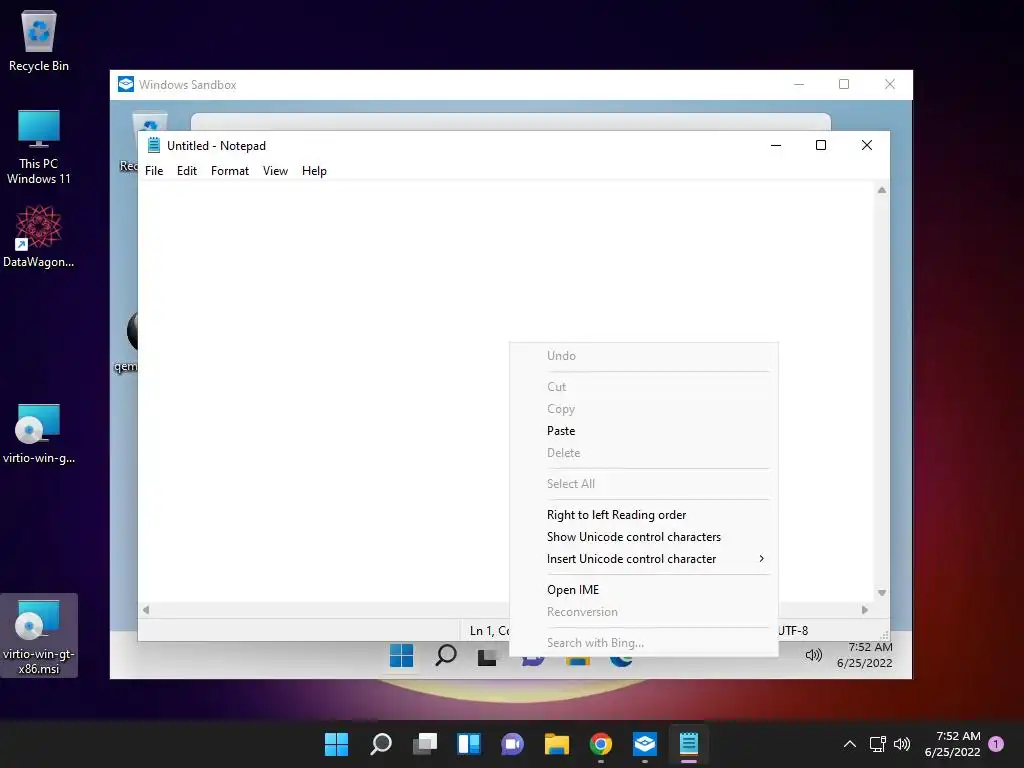The height and width of the screenshot is (768, 1024).
Task: Click Notepad icon in host taskbar
Action: [x=689, y=744]
